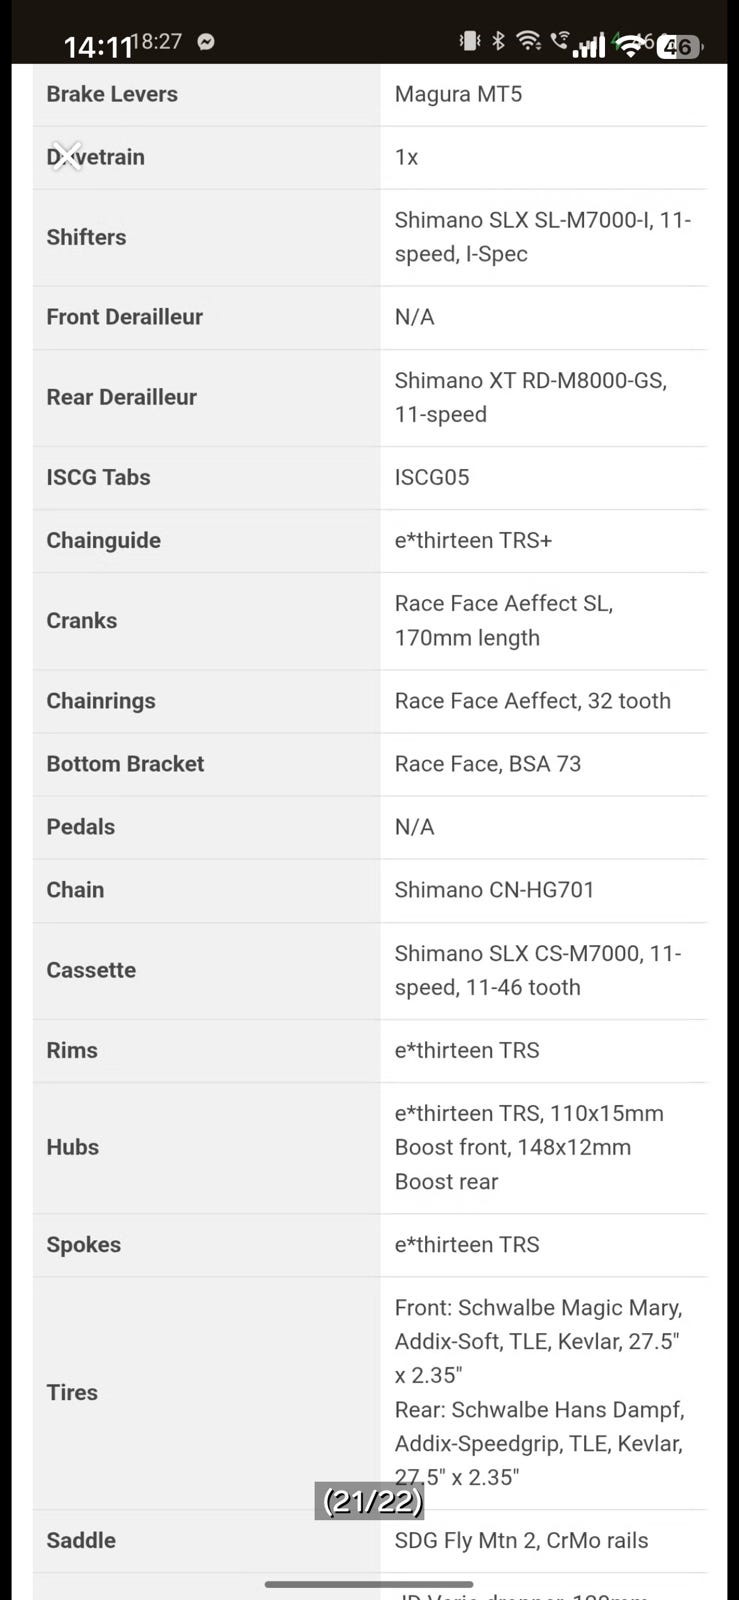The width and height of the screenshot is (739, 1600).
Task: Tap the vibrate mode status icon
Action: (x=469, y=41)
